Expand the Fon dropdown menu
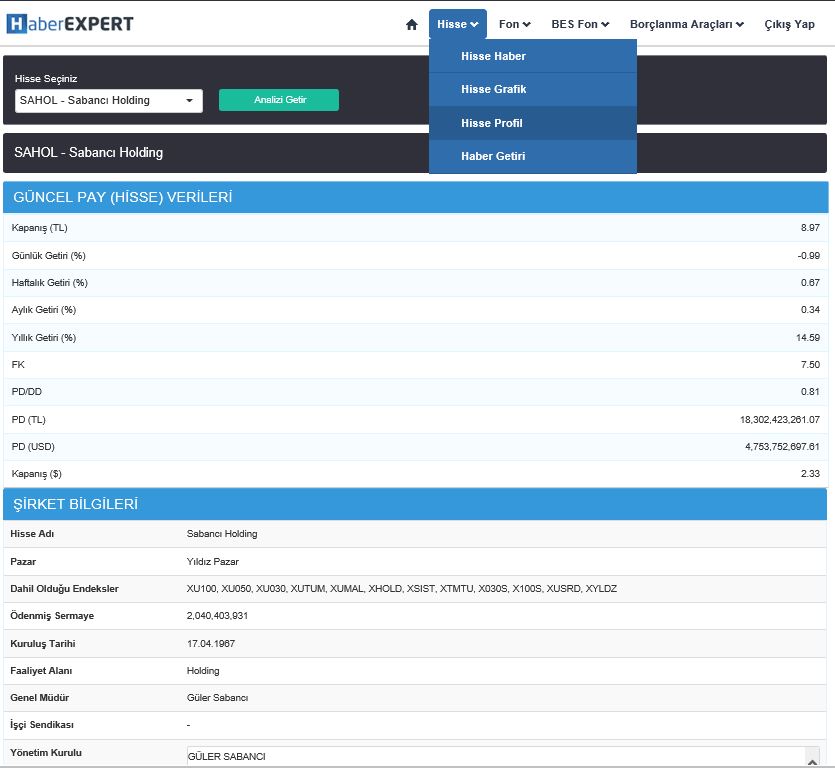Viewport: 835px width, 768px height. click(514, 24)
